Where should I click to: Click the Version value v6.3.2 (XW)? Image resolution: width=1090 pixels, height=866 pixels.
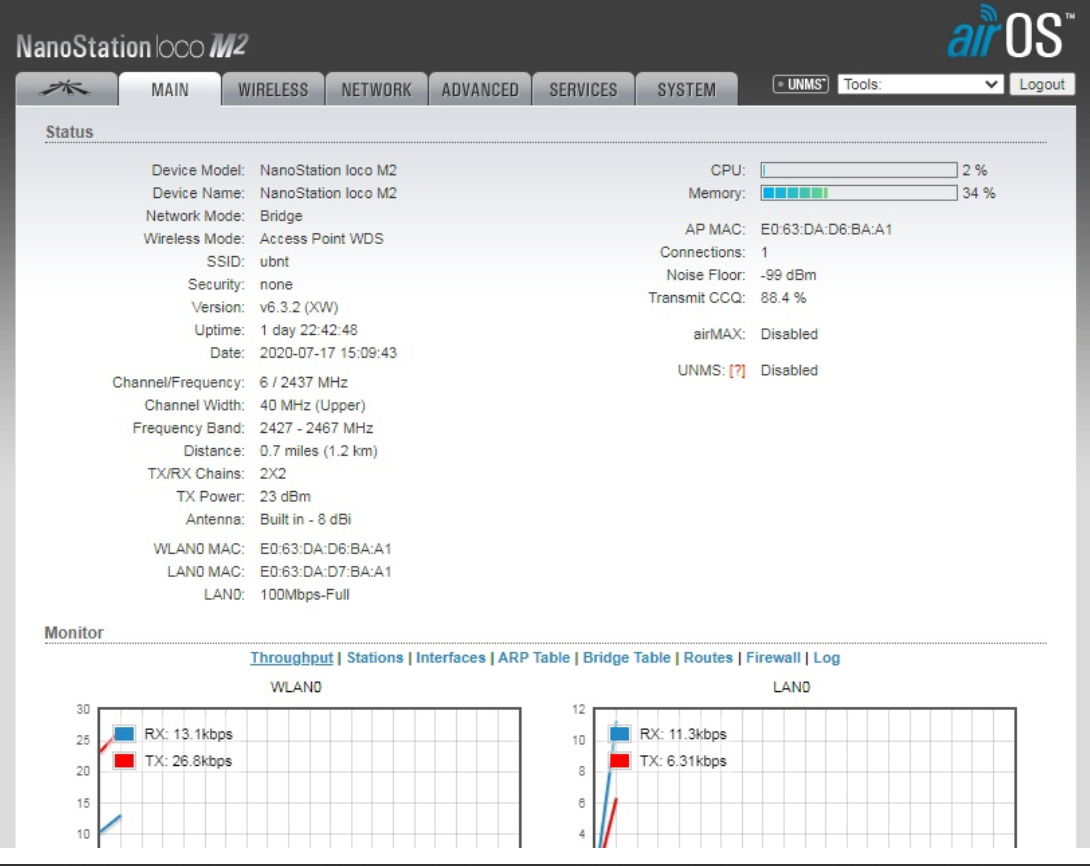tap(299, 307)
